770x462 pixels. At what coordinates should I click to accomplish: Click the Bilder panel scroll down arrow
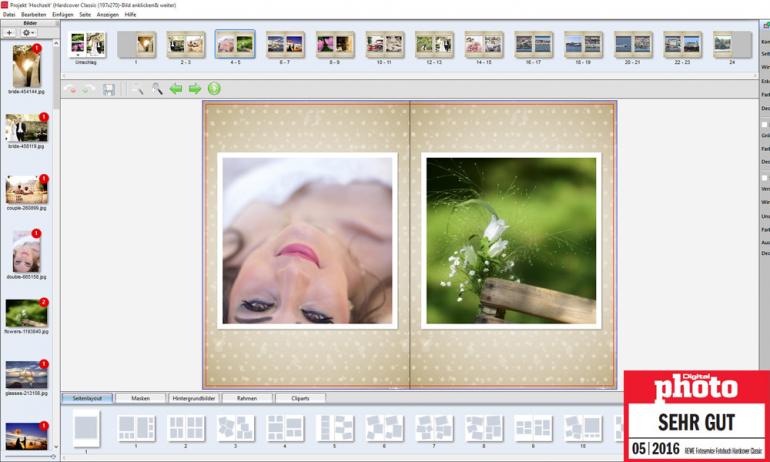(56, 447)
